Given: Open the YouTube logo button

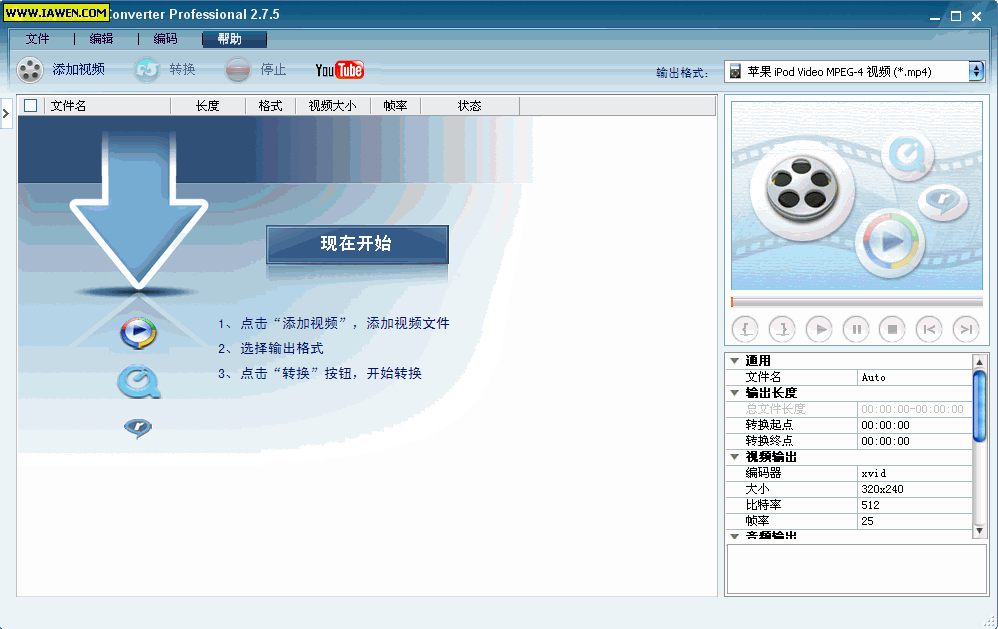Looking at the screenshot, I should (339, 70).
